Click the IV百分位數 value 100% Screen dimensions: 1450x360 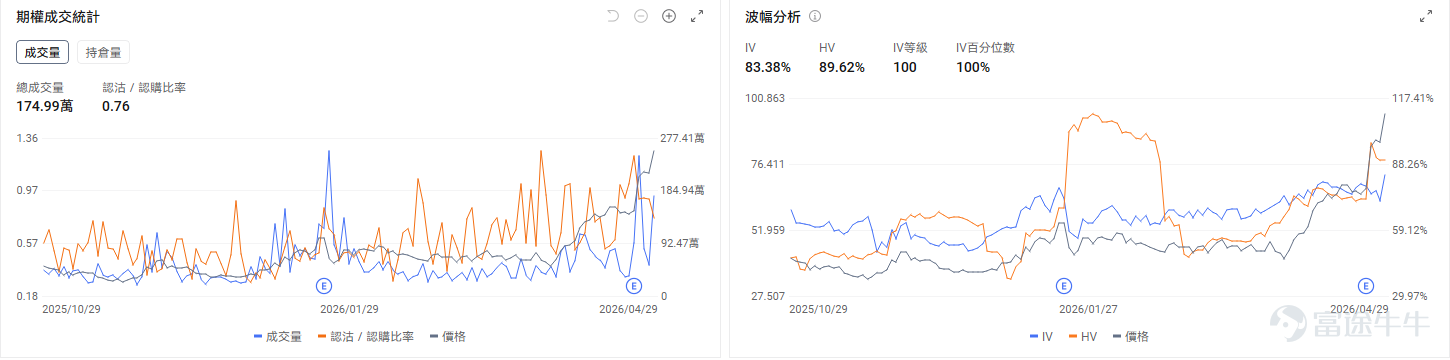(x=973, y=67)
